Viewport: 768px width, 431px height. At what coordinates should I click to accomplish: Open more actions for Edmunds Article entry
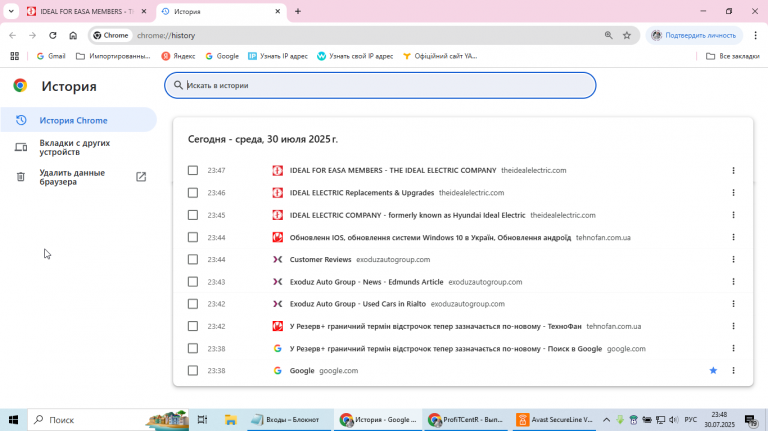(x=733, y=282)
